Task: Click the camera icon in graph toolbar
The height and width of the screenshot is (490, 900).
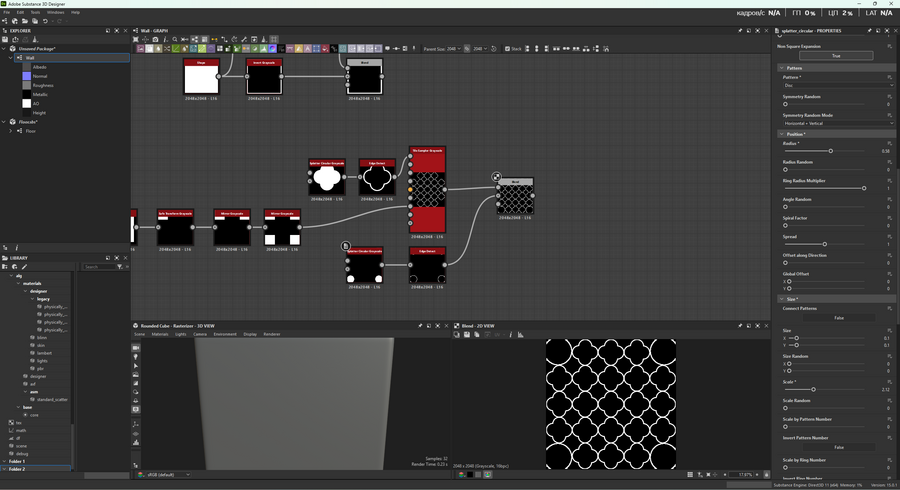Action: click(155, 39)
